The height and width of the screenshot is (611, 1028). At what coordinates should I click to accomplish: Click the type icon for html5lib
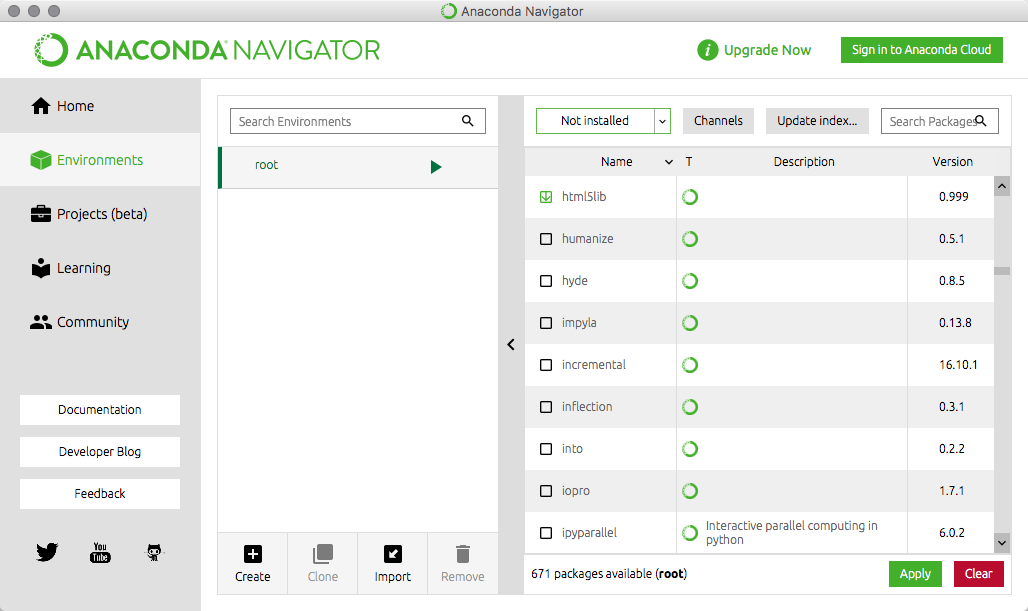point(690,197)
